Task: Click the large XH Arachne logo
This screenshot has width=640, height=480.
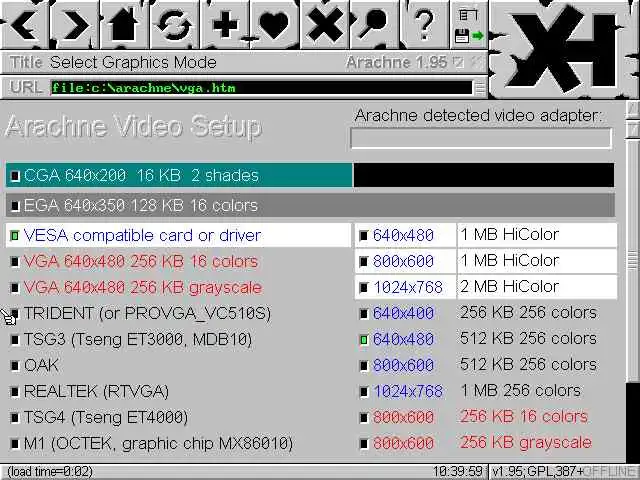Action: tap(564, 50)
